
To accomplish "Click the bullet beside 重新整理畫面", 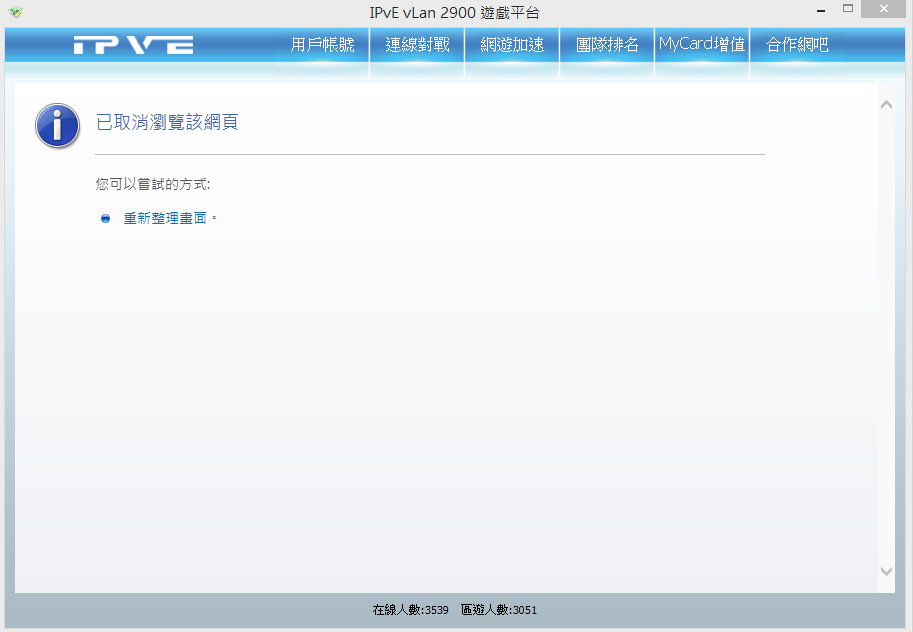I will 105,218.
